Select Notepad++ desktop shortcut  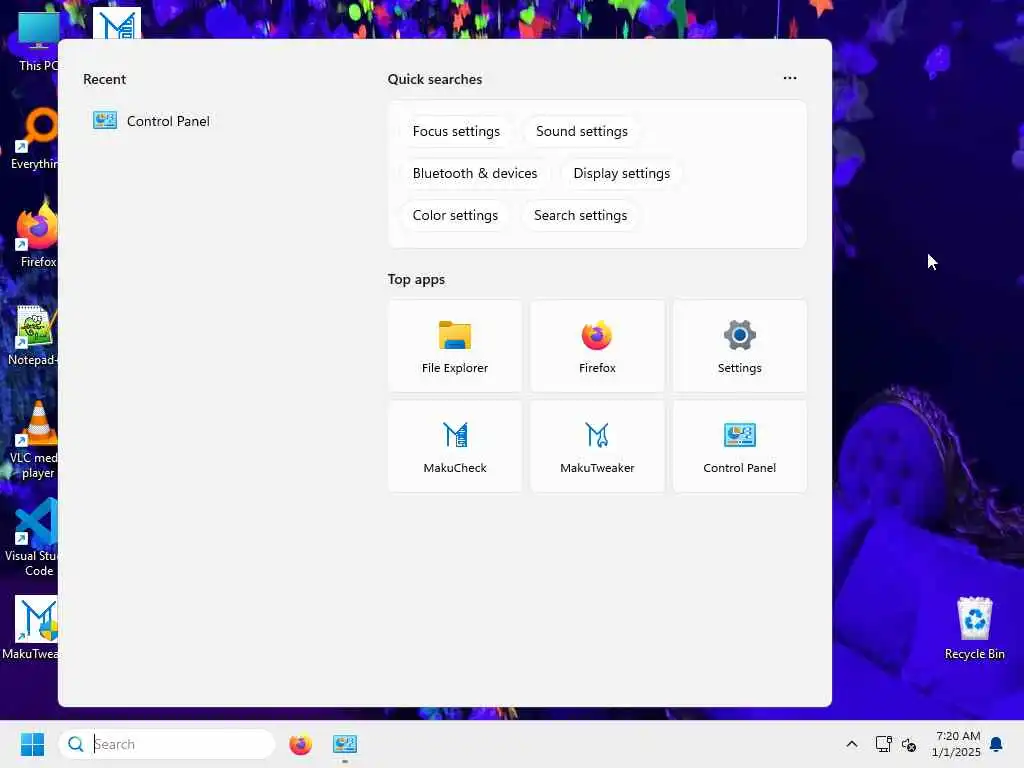click(x=33, y=334)
